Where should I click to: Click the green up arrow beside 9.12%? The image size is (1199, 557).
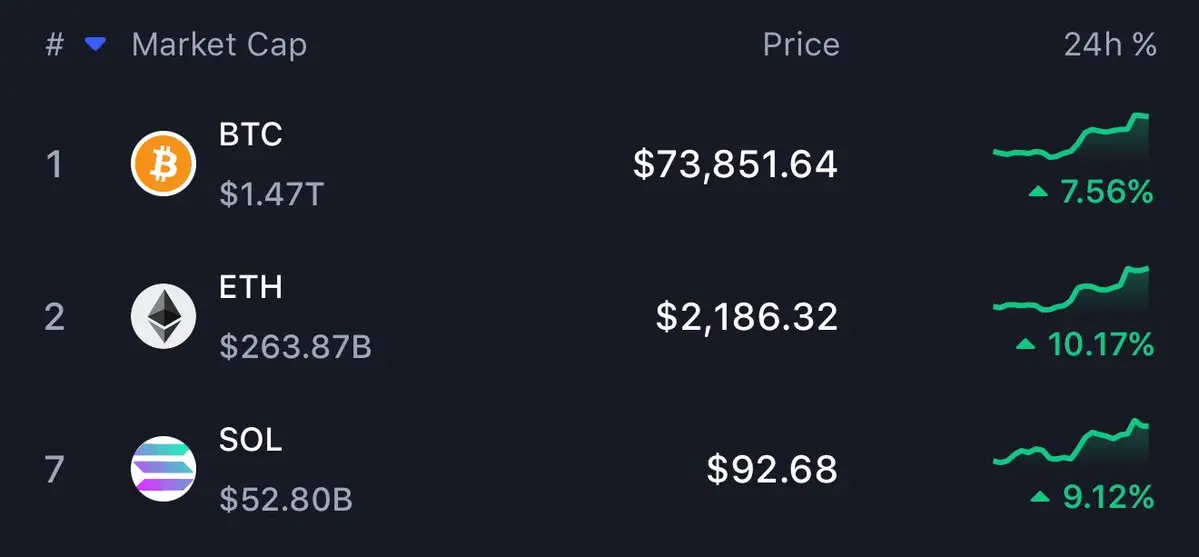click(1041, 497)
